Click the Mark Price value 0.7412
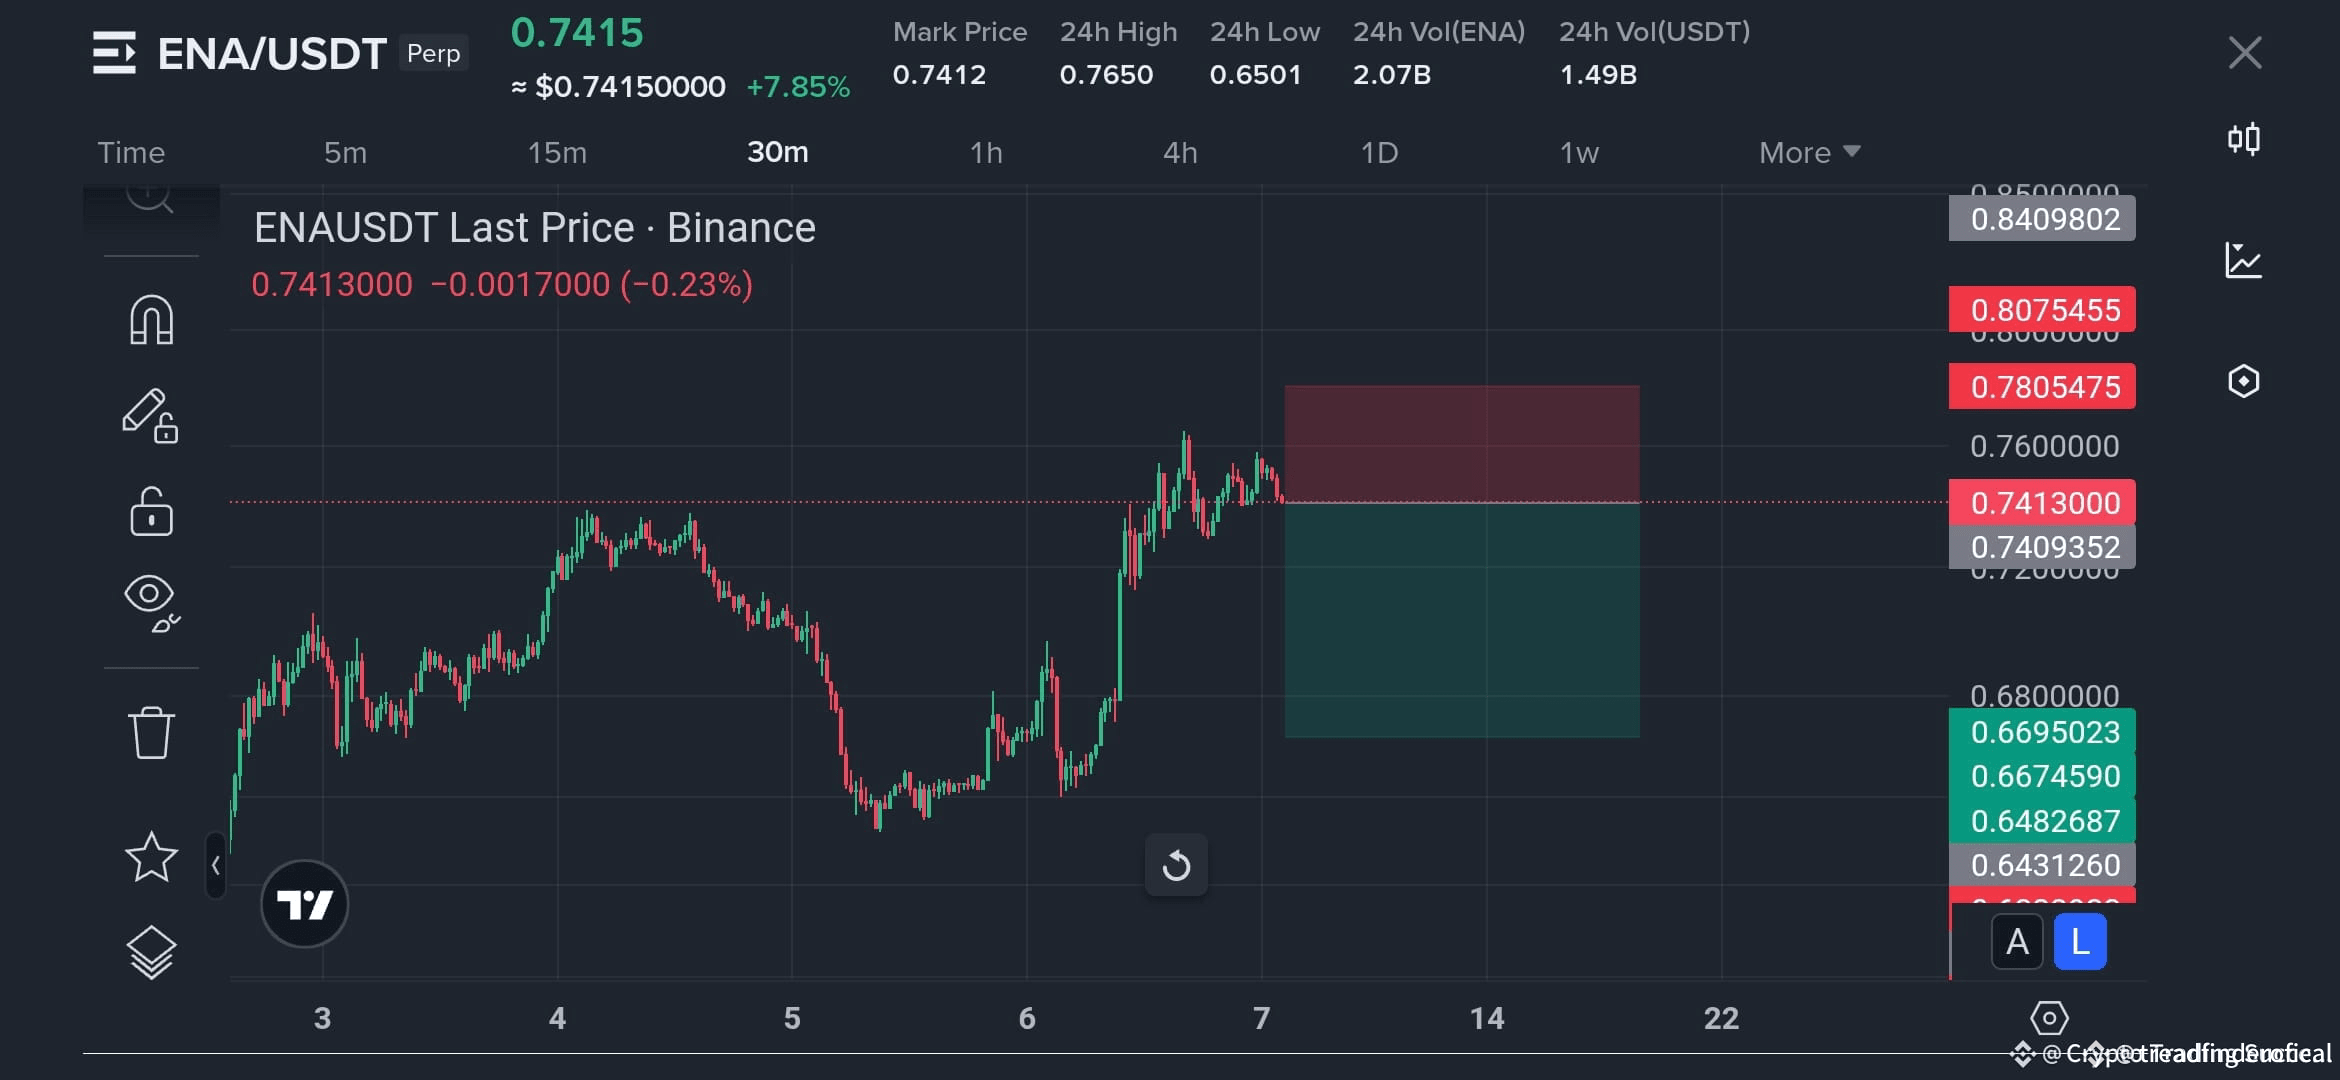Image resolution: width=2340 pixels, height=1080 pixels. click(939, 75)
